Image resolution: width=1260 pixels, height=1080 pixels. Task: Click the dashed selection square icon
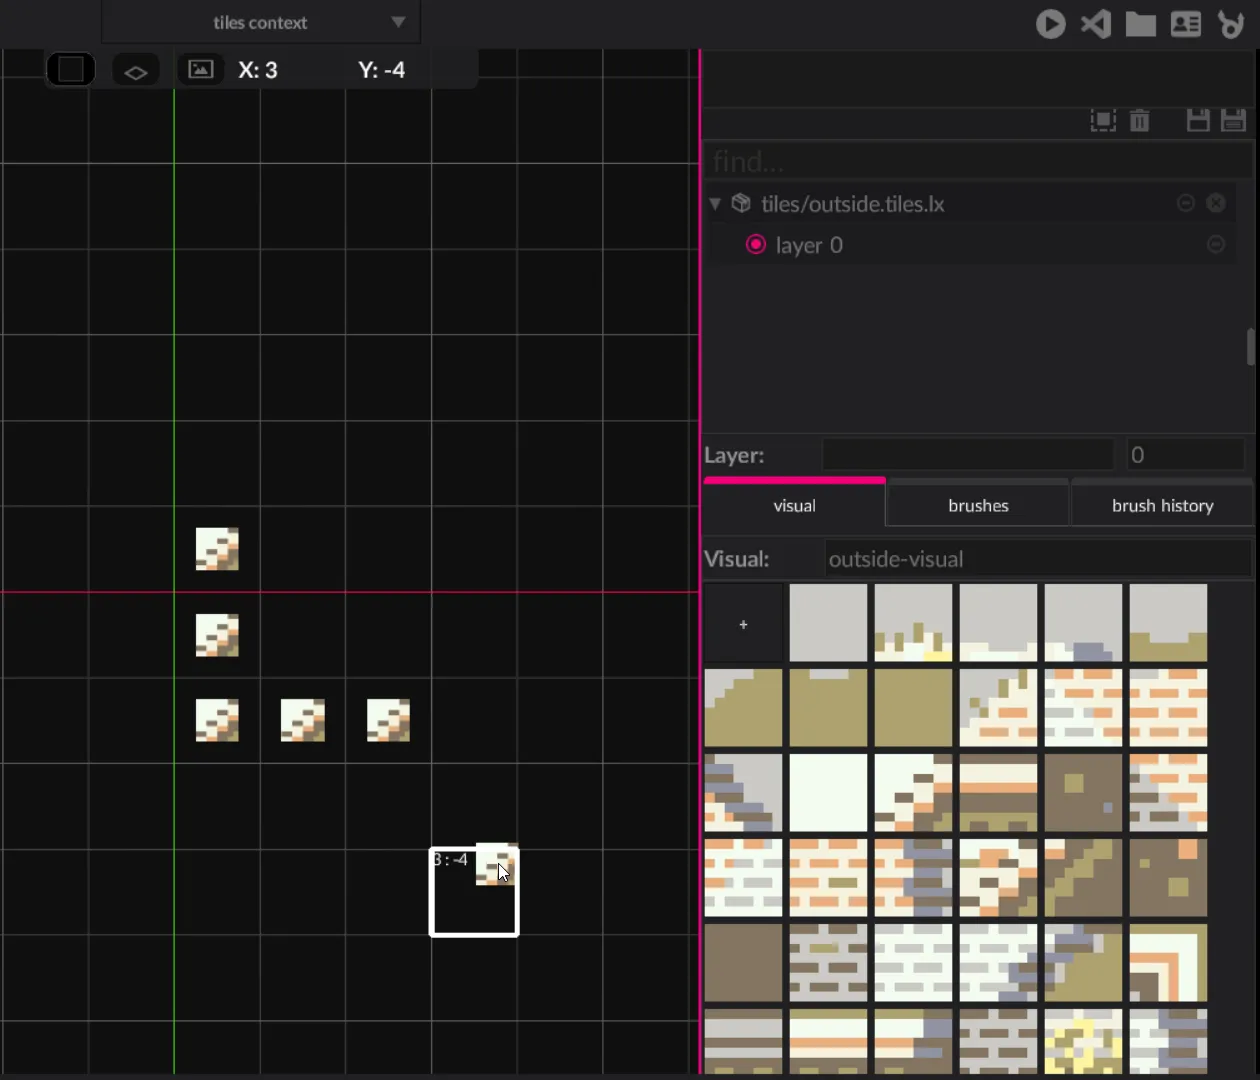click(x=1103, y=121)
